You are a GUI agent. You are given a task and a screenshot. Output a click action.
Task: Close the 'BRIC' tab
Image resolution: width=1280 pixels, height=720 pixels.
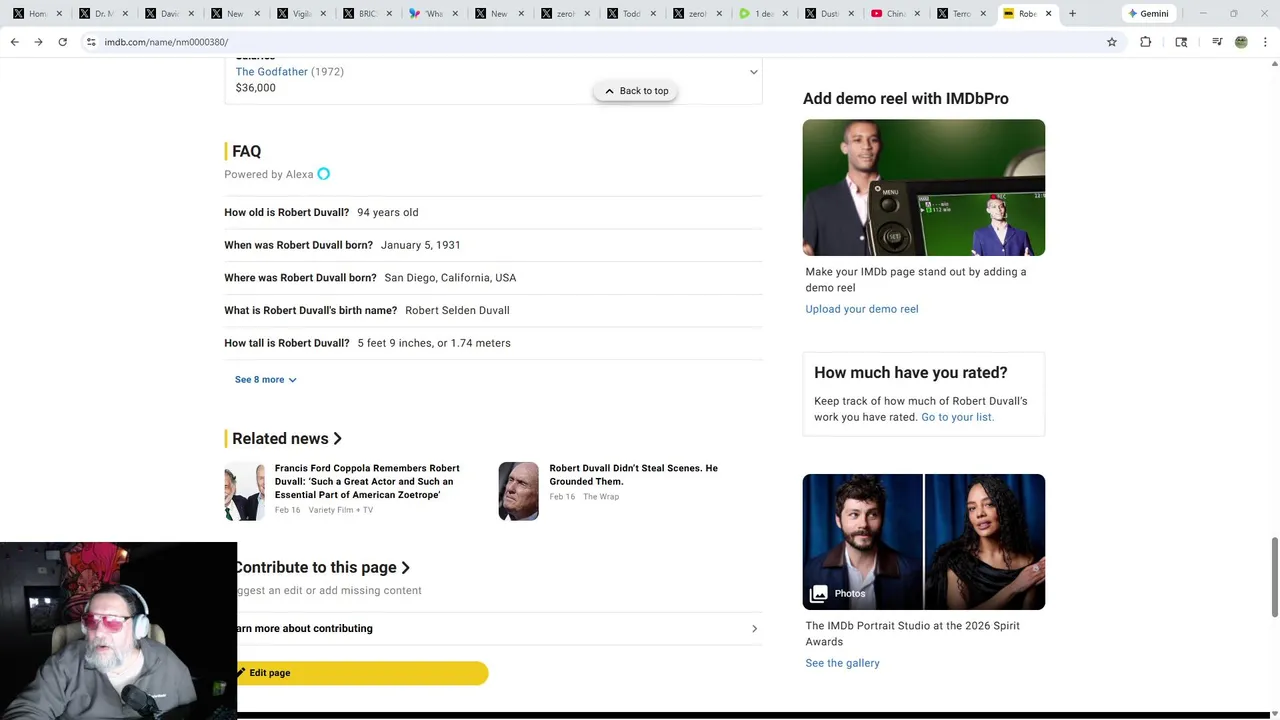pyautogui.click(x=388, y=14)
